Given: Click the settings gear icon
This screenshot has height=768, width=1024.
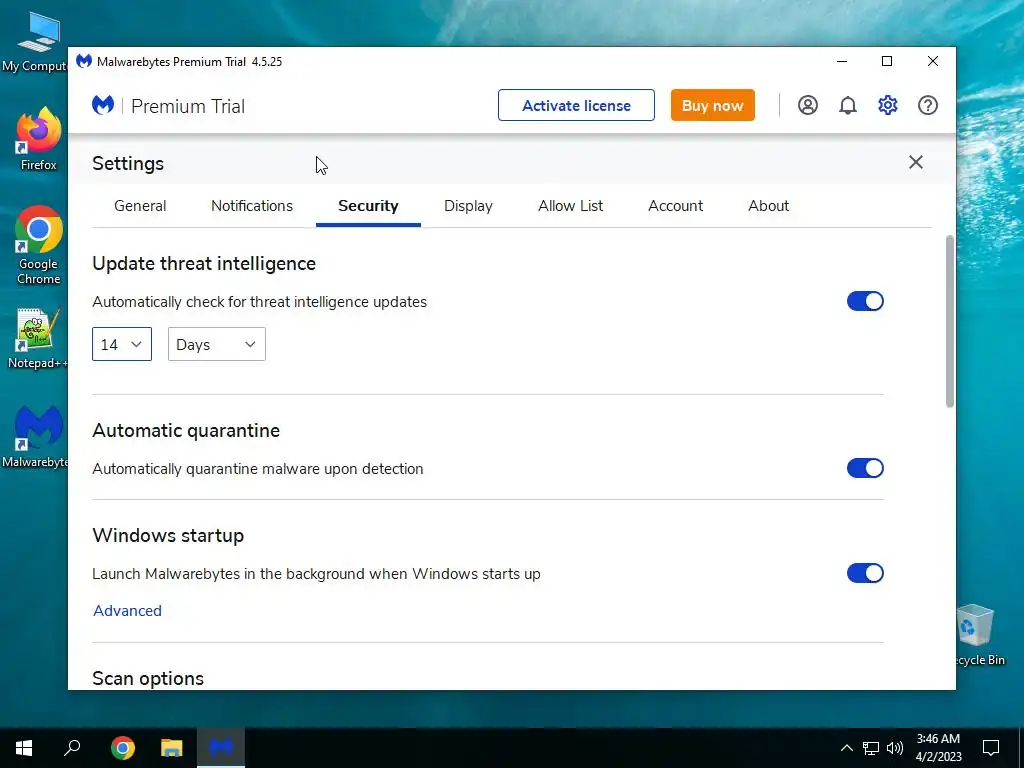Looking at the screenshot, I should coord(888,105).
